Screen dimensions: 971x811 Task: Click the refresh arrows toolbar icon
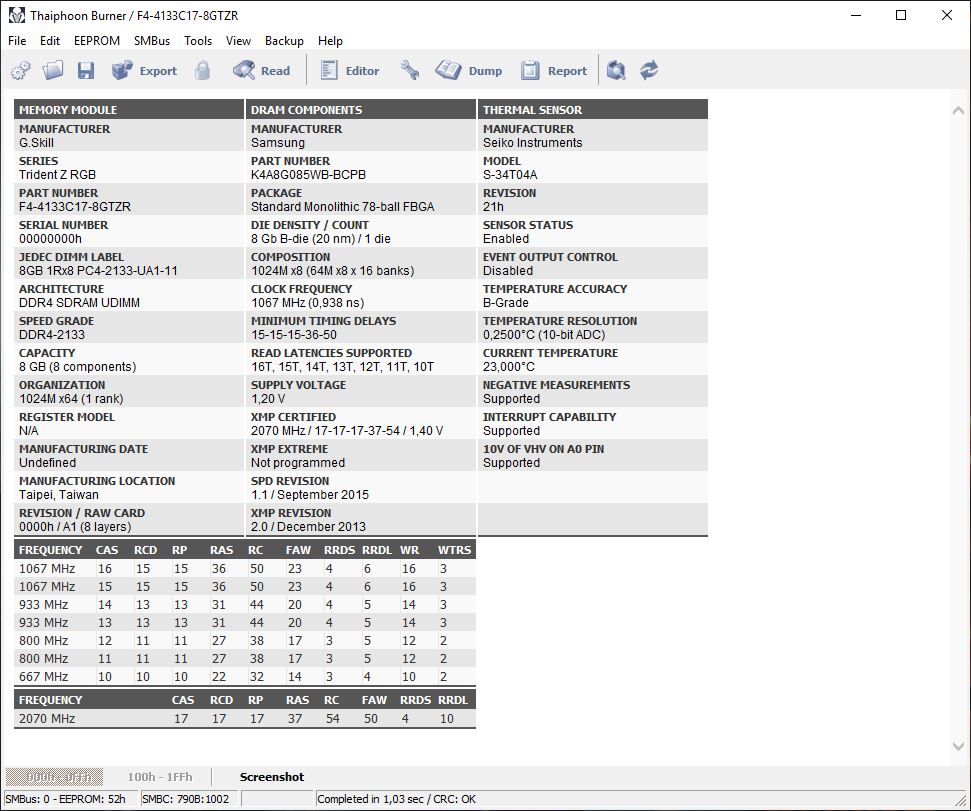coord(649,70)
